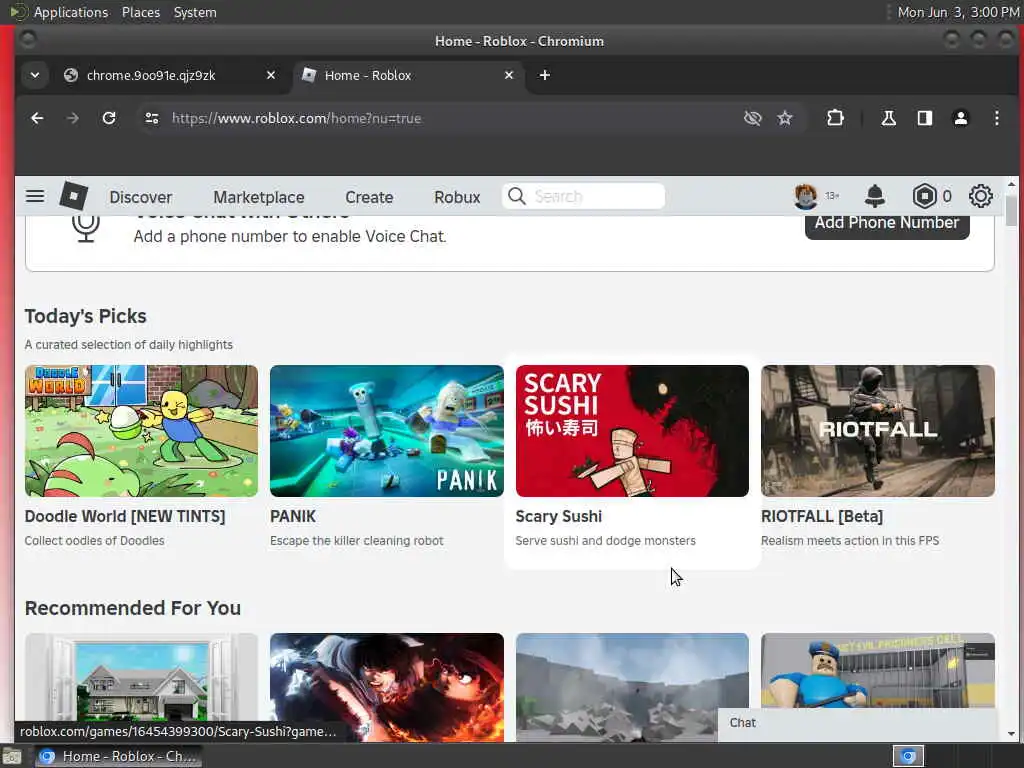Click the PANIK title link
This screenshot has width=1024, height=768.
click(x=293, y=516)
